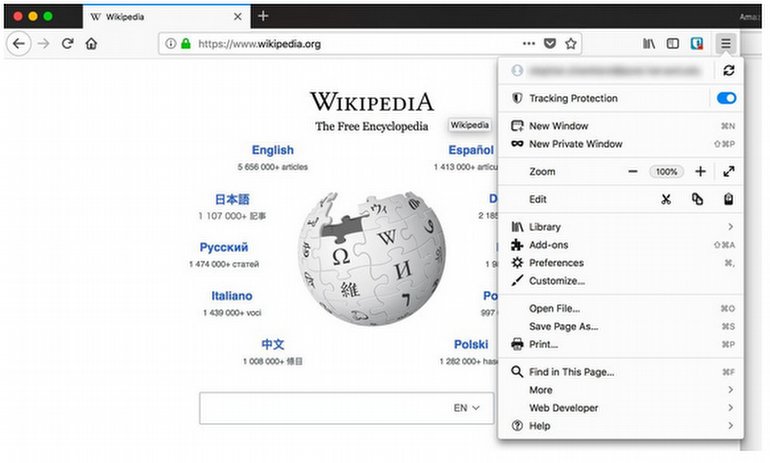This screenshot has width=770, height=463.
Task: Zoom out with the minus button
Action: [632, 171]
